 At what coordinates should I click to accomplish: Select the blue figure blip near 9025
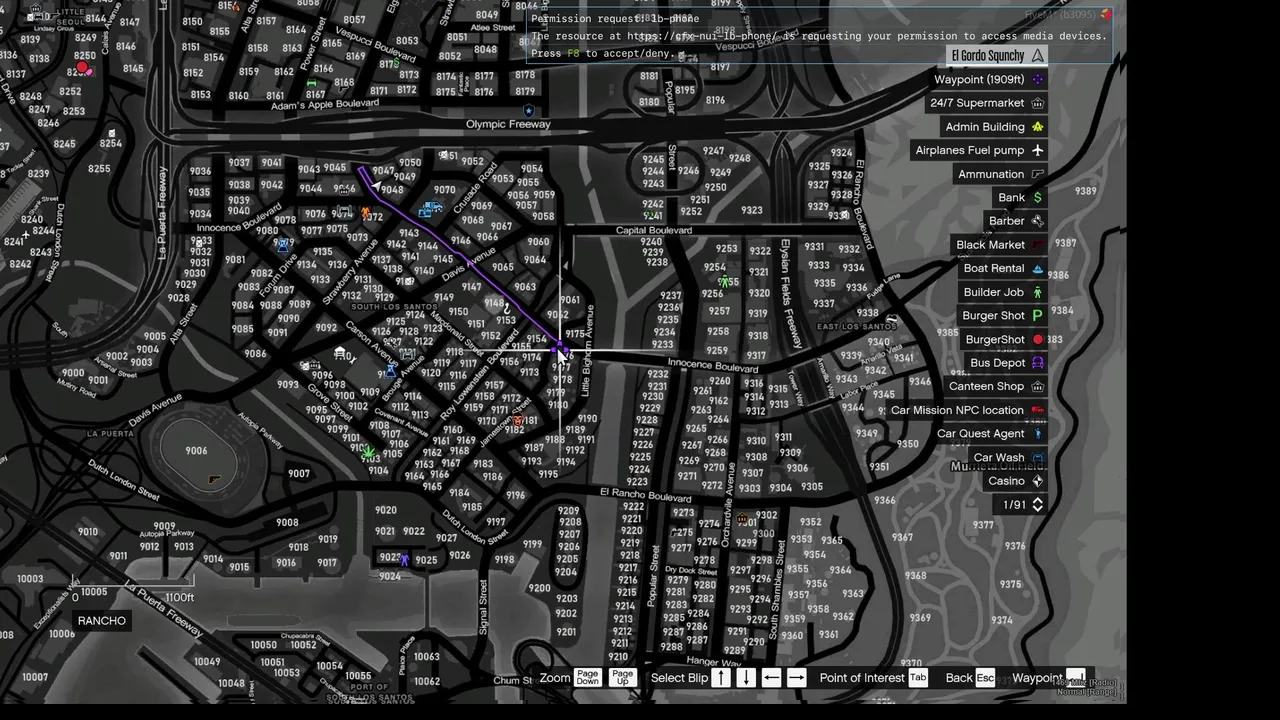[x=404, y=560]
